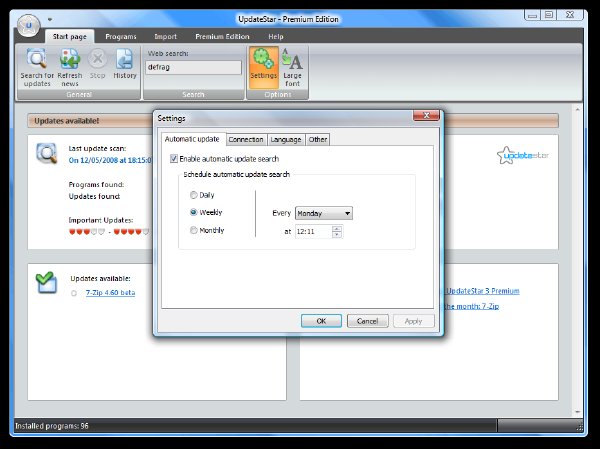Click the Search for updates icon

pos(37,59)
